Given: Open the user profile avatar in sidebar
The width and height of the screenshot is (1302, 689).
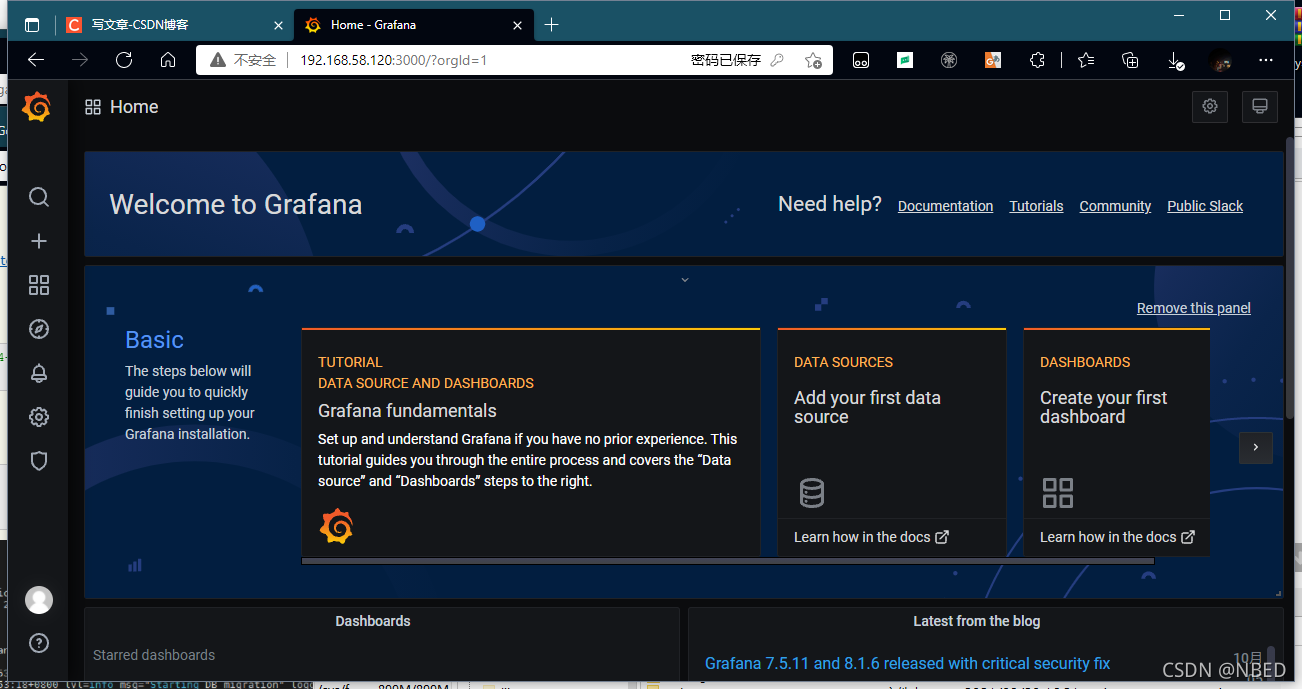Looking at the screenshot, I should click(39, 599).
